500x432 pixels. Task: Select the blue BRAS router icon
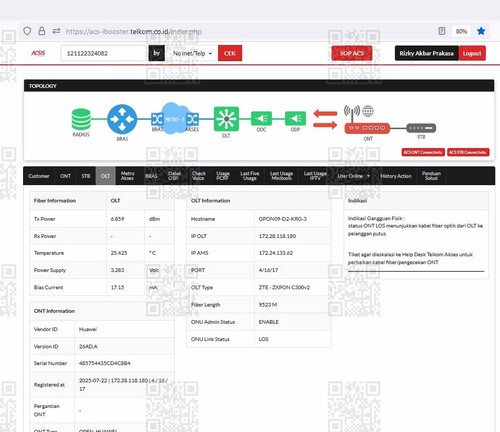click(122, 119)
